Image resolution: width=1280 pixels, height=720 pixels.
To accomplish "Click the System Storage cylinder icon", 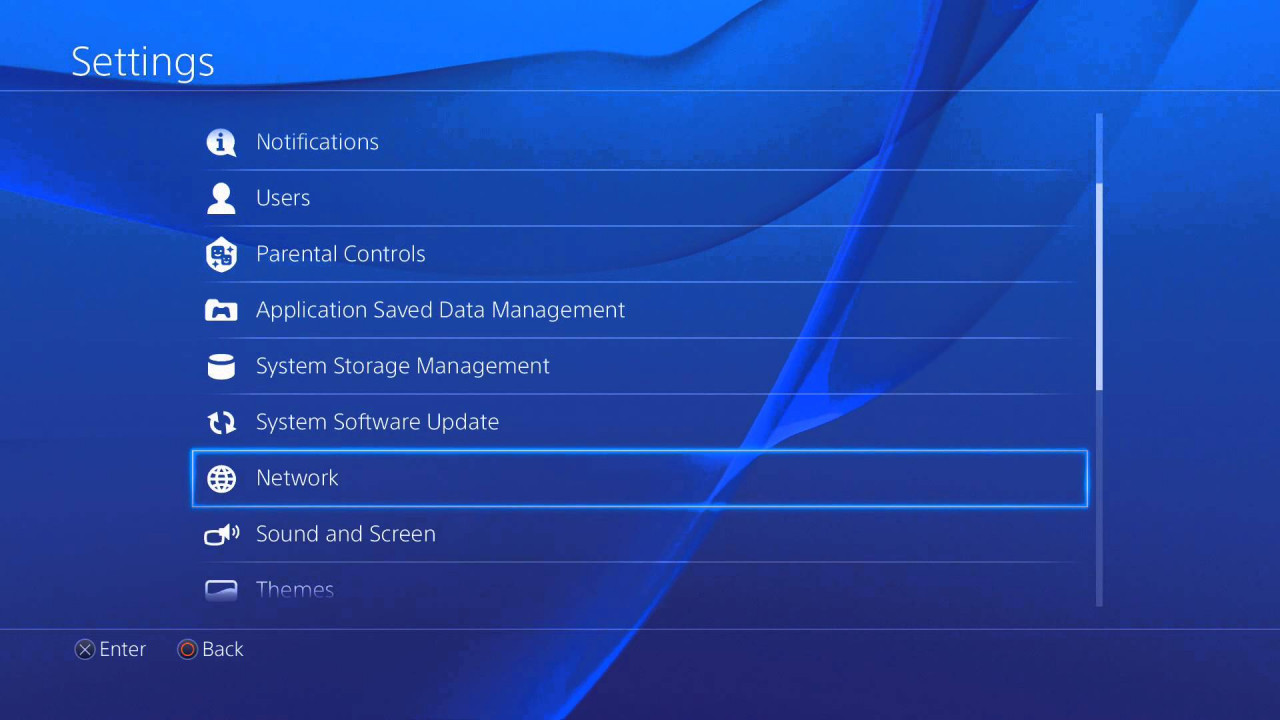I will pos(221,366).
